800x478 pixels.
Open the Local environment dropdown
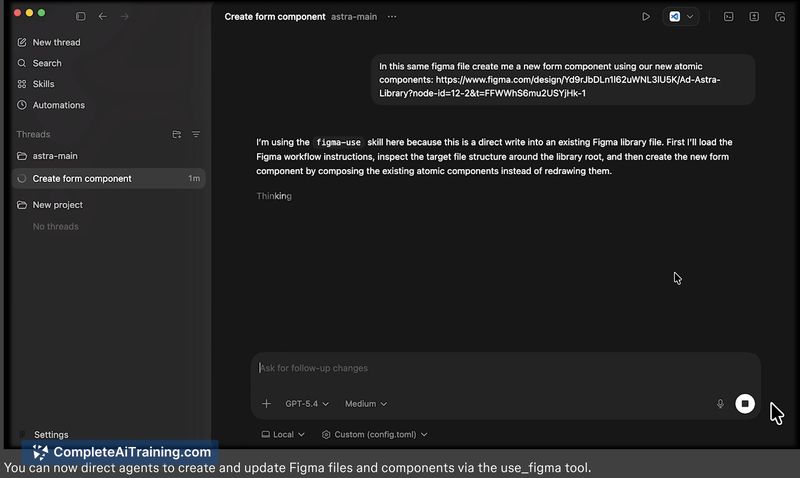point(283,435)
